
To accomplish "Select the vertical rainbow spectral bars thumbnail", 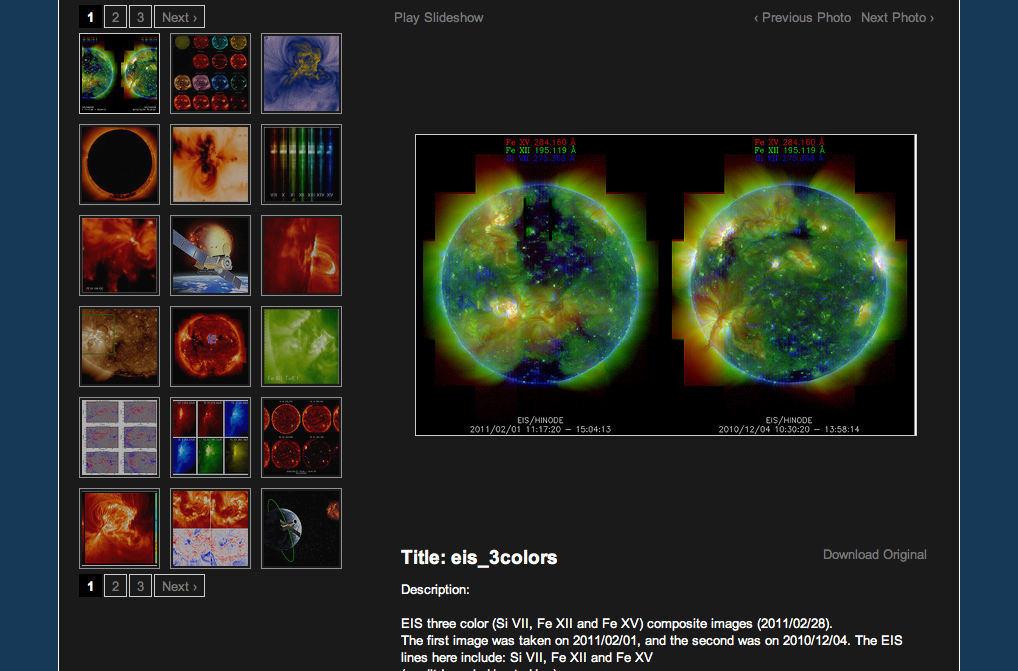I will point(301,165).
